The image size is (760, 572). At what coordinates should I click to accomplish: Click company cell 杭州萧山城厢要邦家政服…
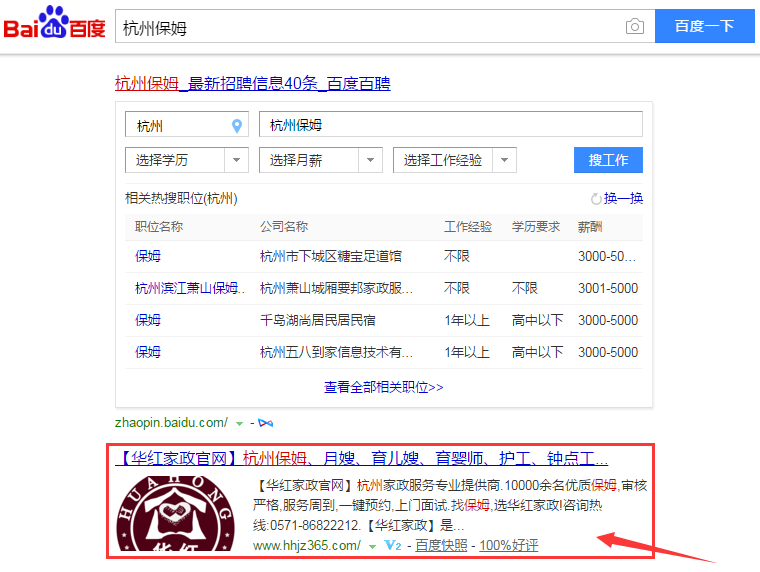336,288
